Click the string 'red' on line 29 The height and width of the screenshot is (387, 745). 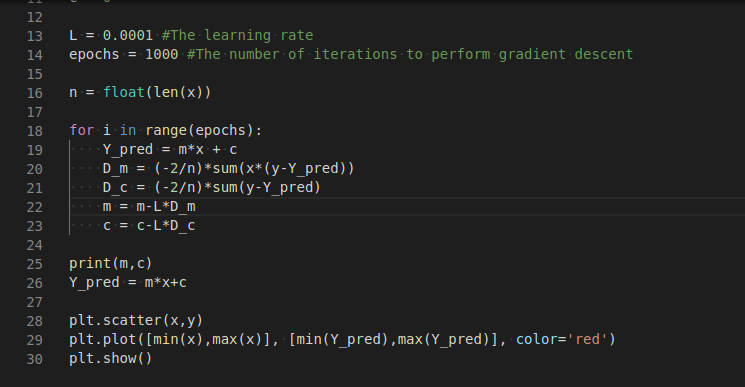point(587,339)
